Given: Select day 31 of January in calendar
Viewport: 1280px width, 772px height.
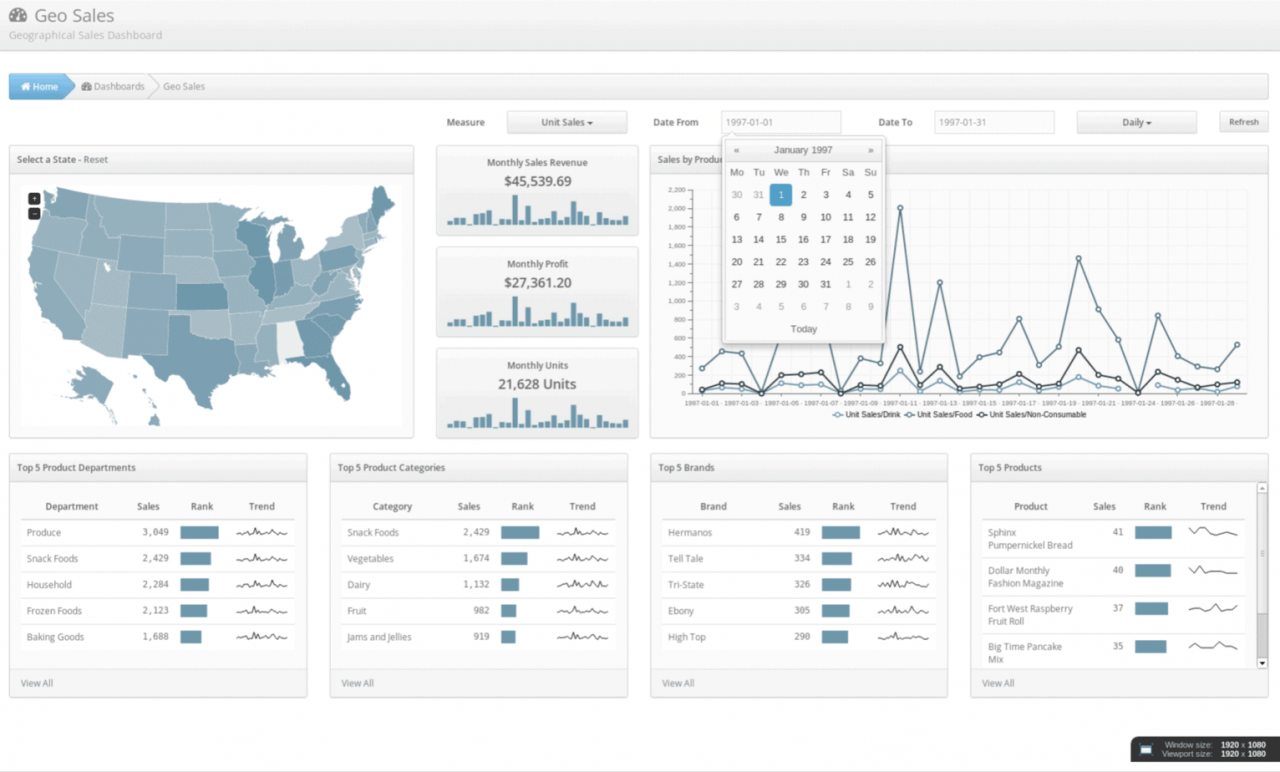Looking at the screenshot, I should (826, 284).
